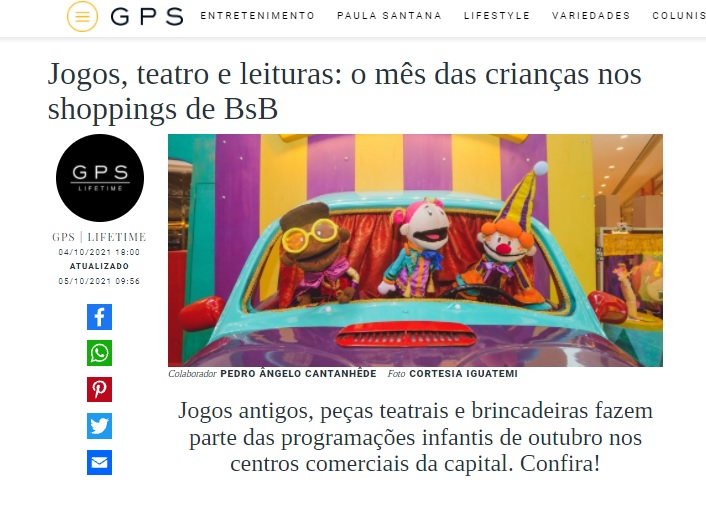Viewport: 706px width, 518px height.
Task: Click the GPS Lifetime round avatar
Action: tap(100, 178)
